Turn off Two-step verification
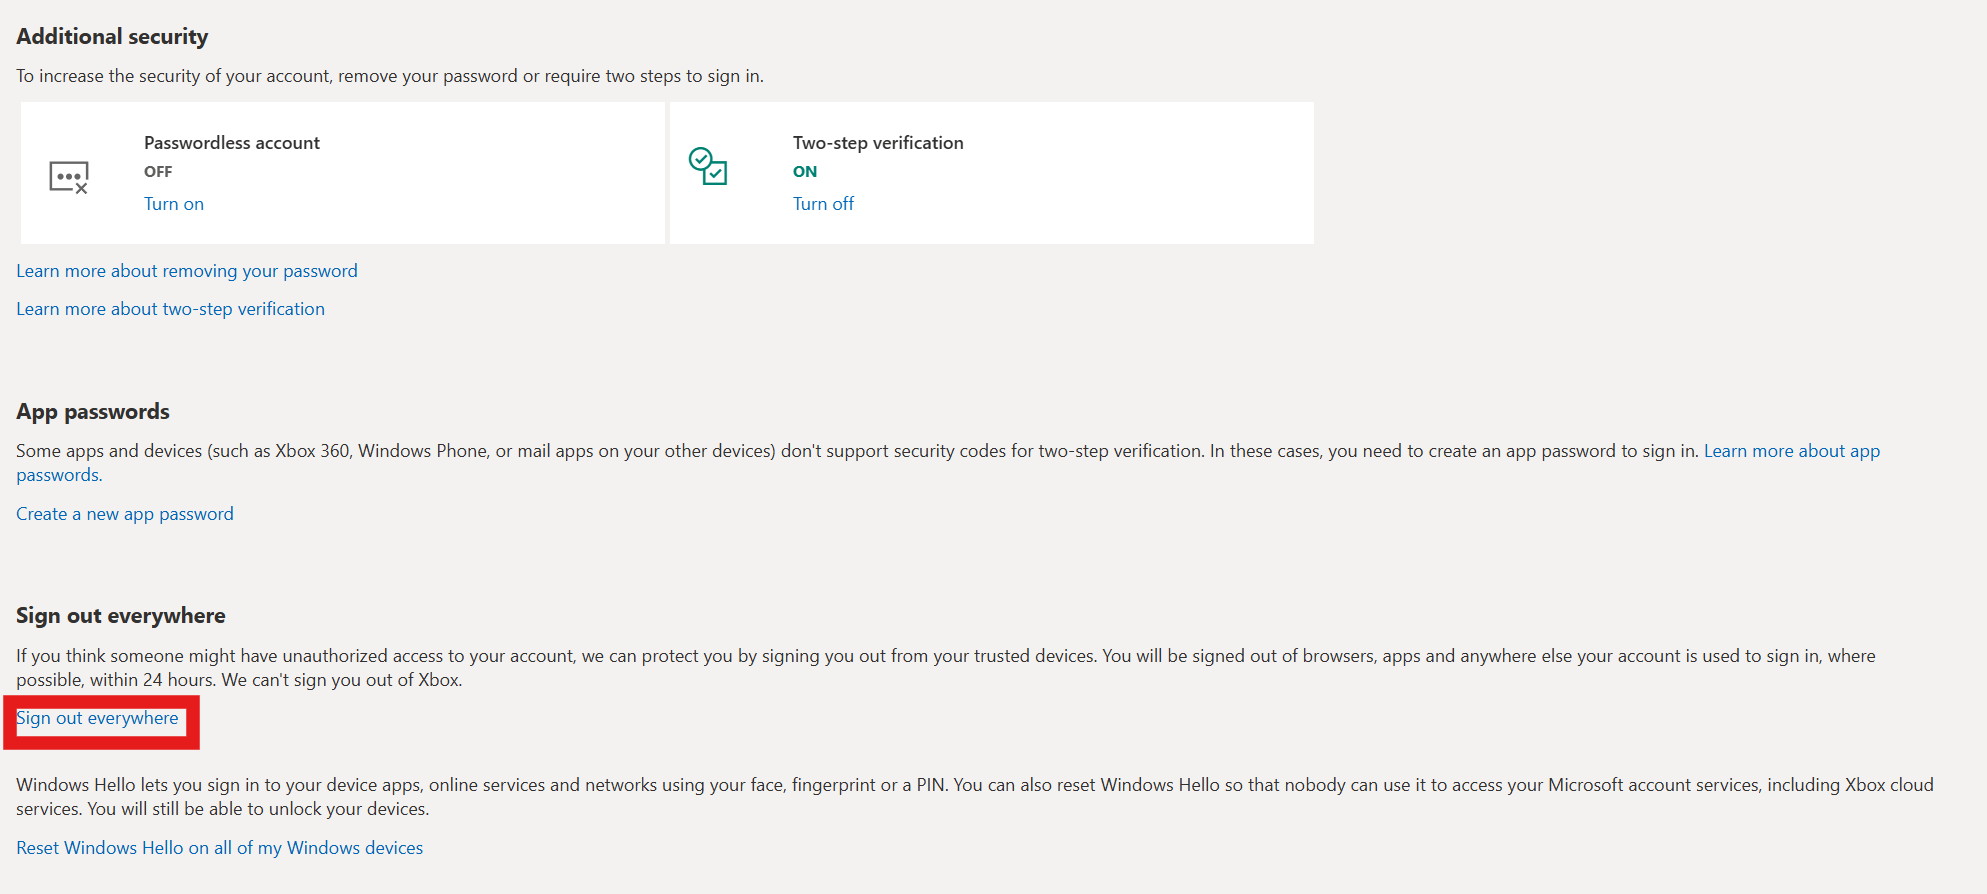Image resolution: width=1987 pixels, height=894 pixels. click(x=823, y=204)
